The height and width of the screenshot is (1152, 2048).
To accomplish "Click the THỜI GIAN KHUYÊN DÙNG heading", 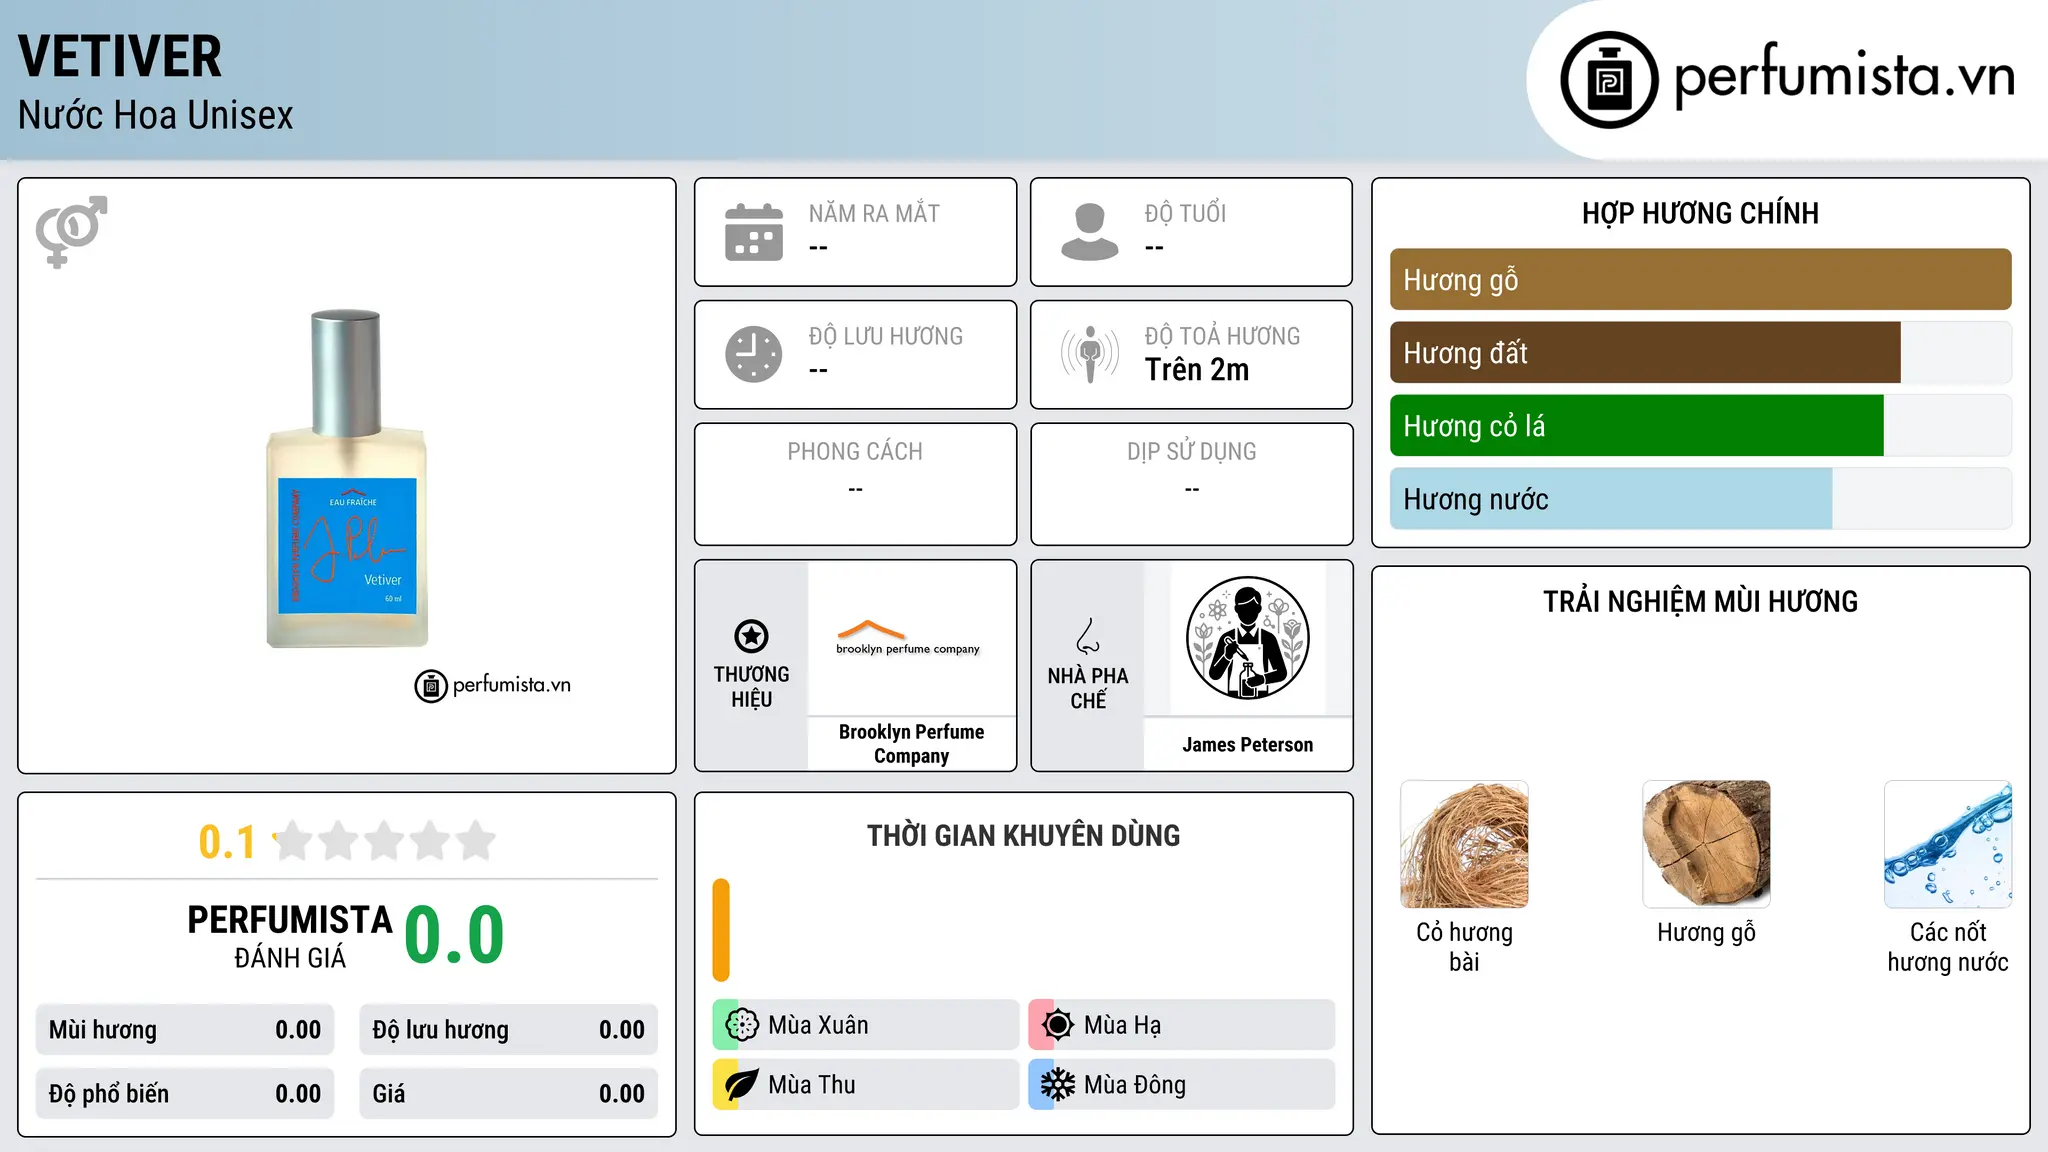I will [1023, 836].
